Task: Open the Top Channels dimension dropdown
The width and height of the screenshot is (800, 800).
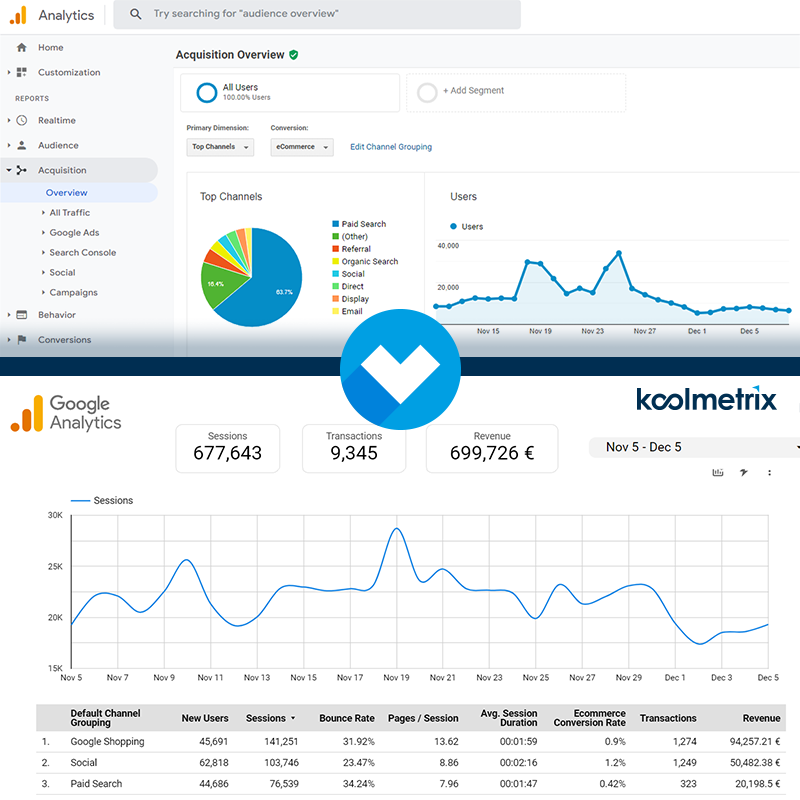Action: (x=220, y=146)
